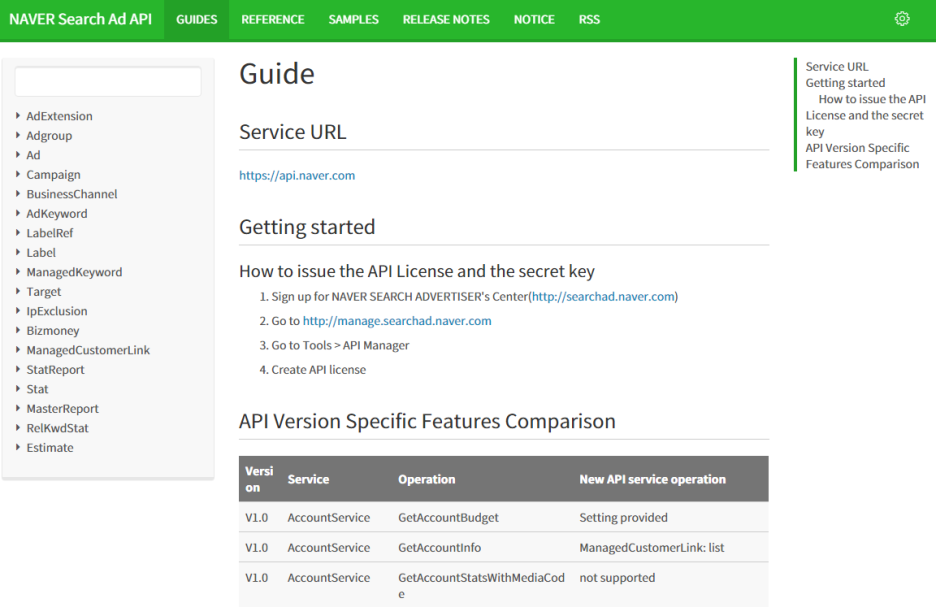Image resolution: width=936 pixels, height=607 pixels.
Task: Click the NAVER Search Ad API logo
Action: (x=81, y=19)
